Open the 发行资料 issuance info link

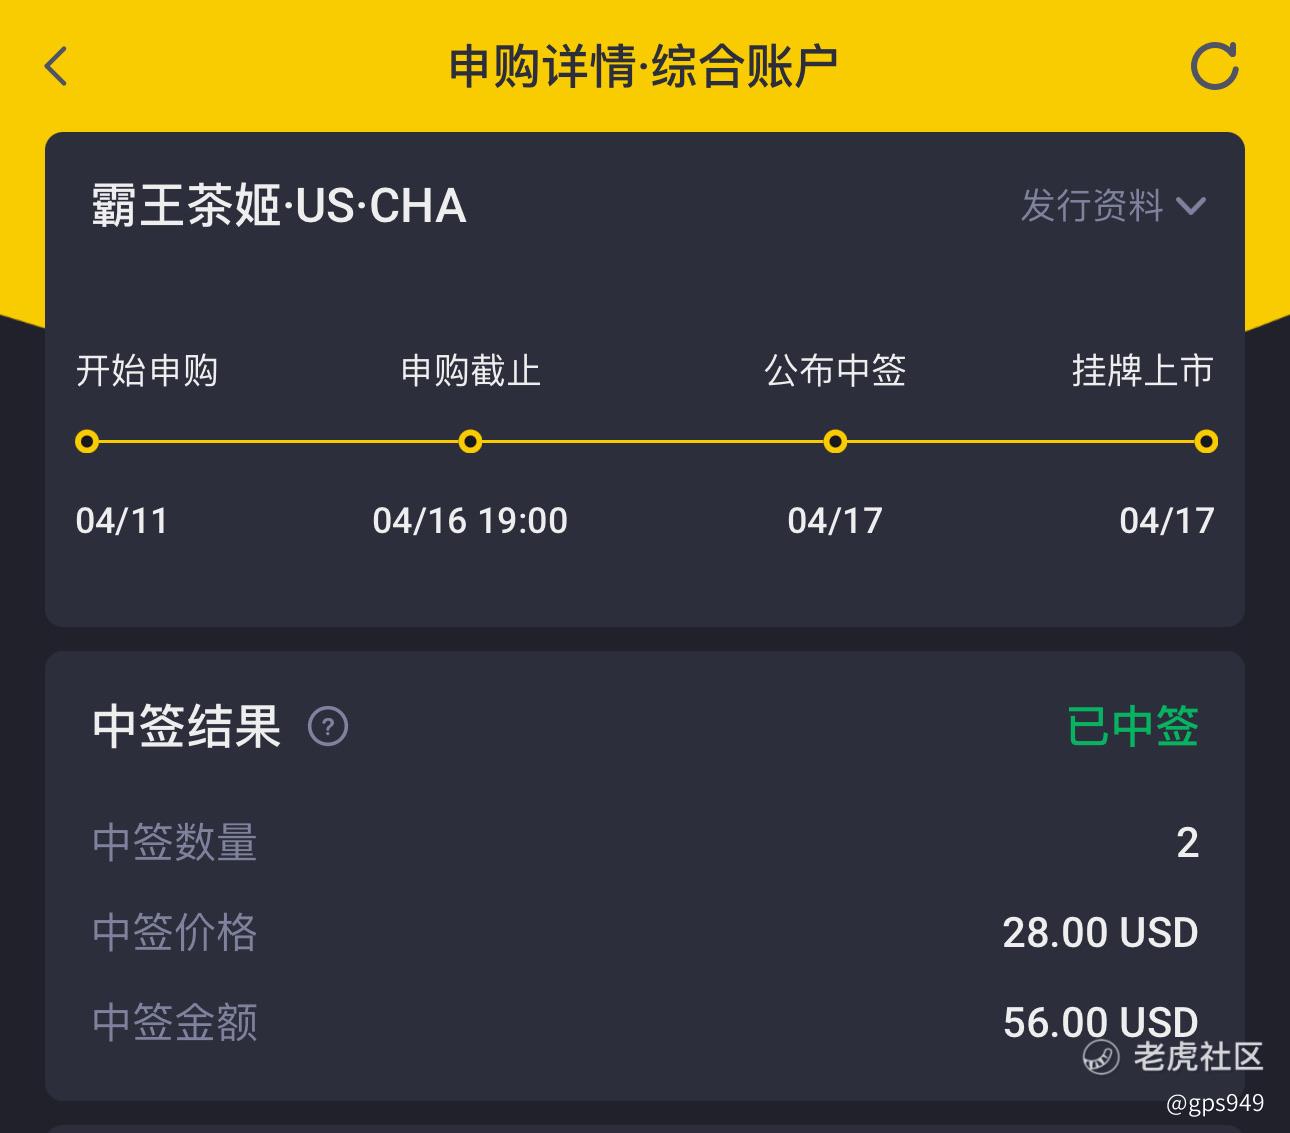pos(1092,206)
